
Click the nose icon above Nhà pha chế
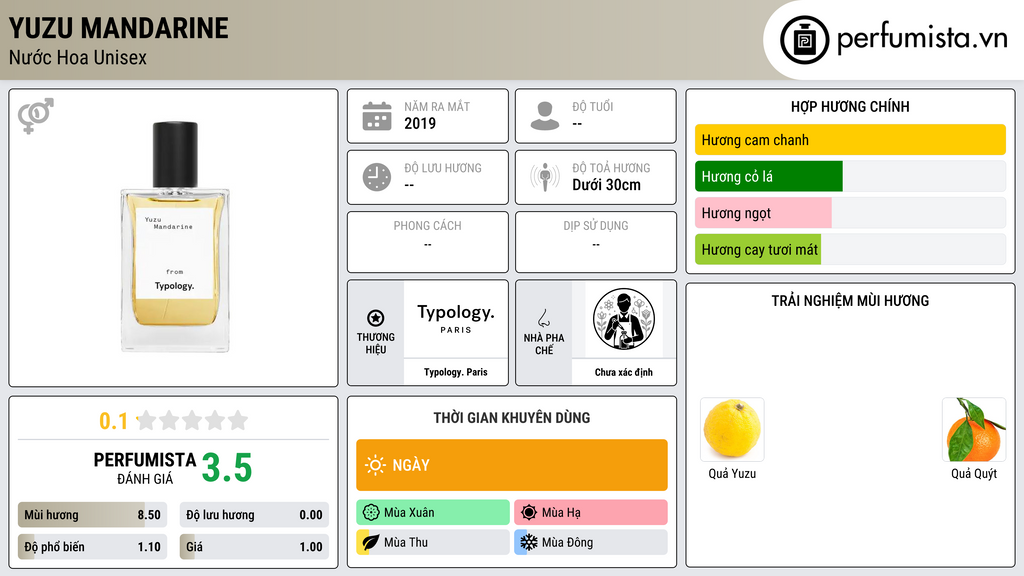(543, 318)
